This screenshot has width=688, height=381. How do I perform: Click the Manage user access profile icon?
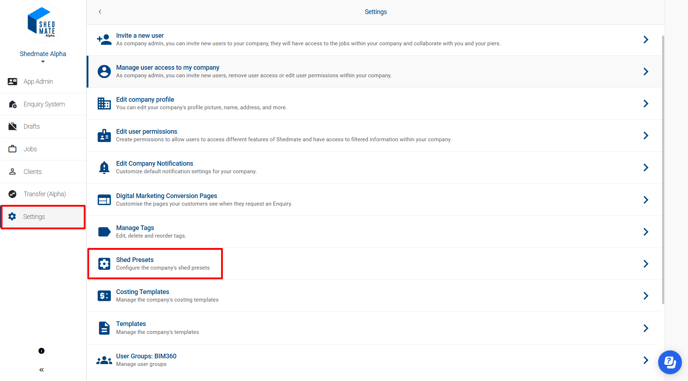(x=104, y=72)
